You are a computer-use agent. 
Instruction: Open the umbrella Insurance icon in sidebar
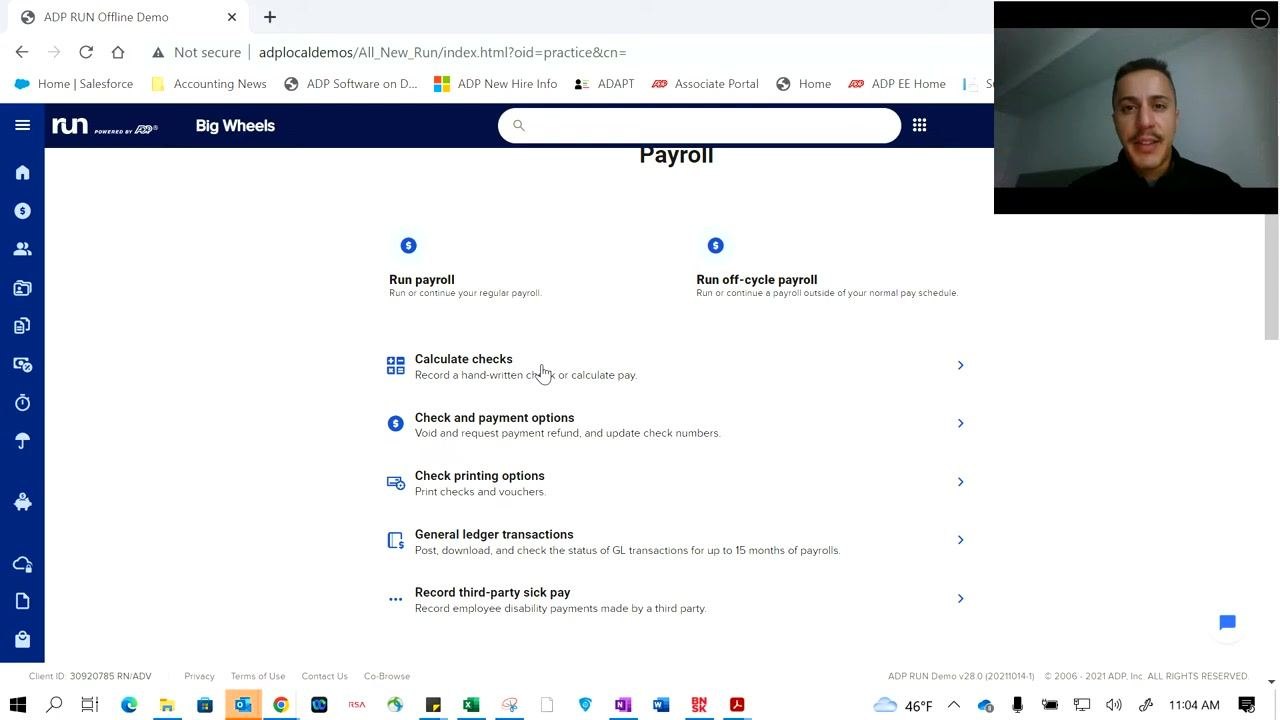(x=22, y=441)
